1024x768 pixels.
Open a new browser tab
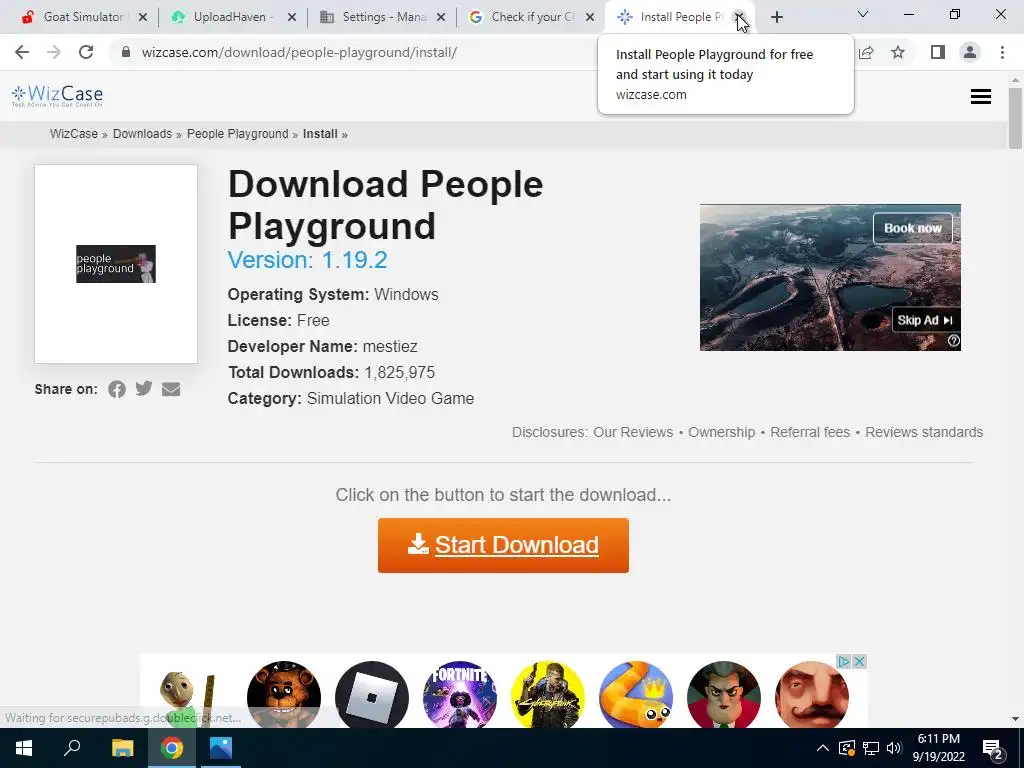point(776,17)
